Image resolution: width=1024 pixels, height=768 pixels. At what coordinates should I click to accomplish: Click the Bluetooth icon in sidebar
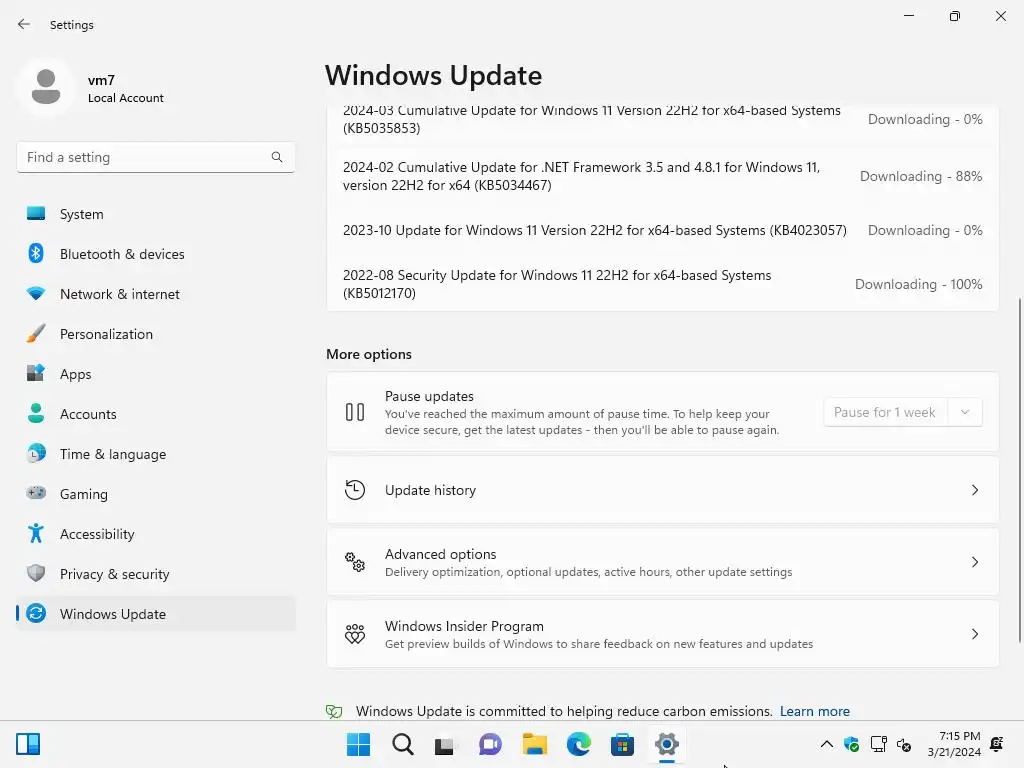point(36,253)
